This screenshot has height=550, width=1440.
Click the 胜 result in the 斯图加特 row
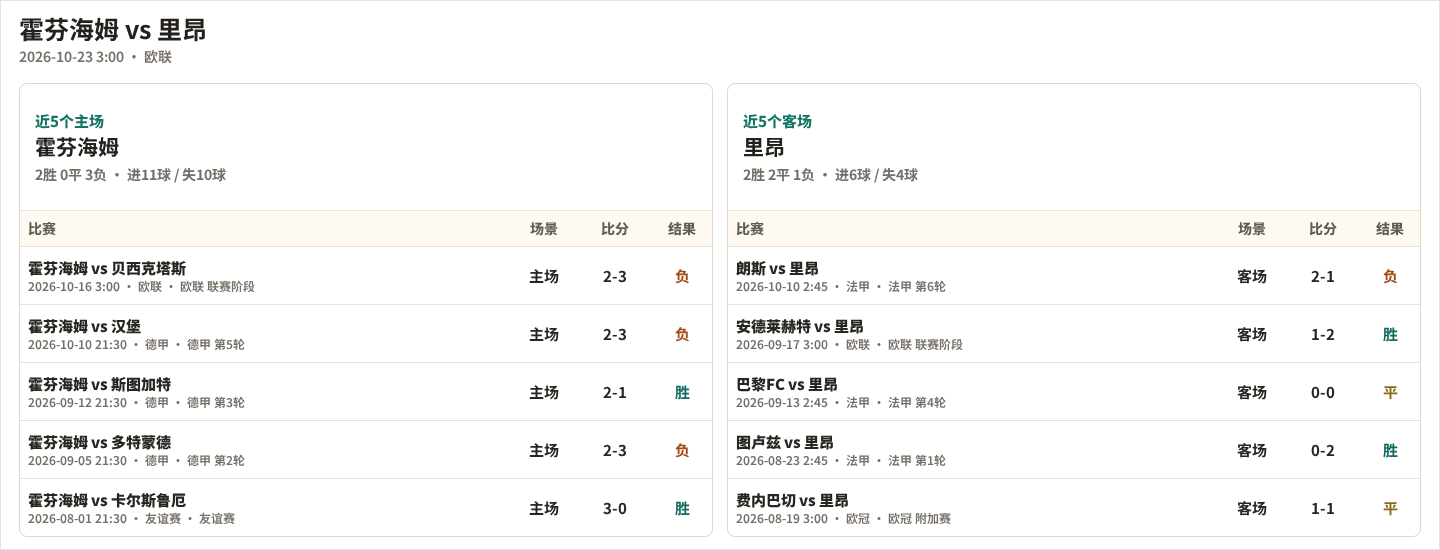(682, 392)
